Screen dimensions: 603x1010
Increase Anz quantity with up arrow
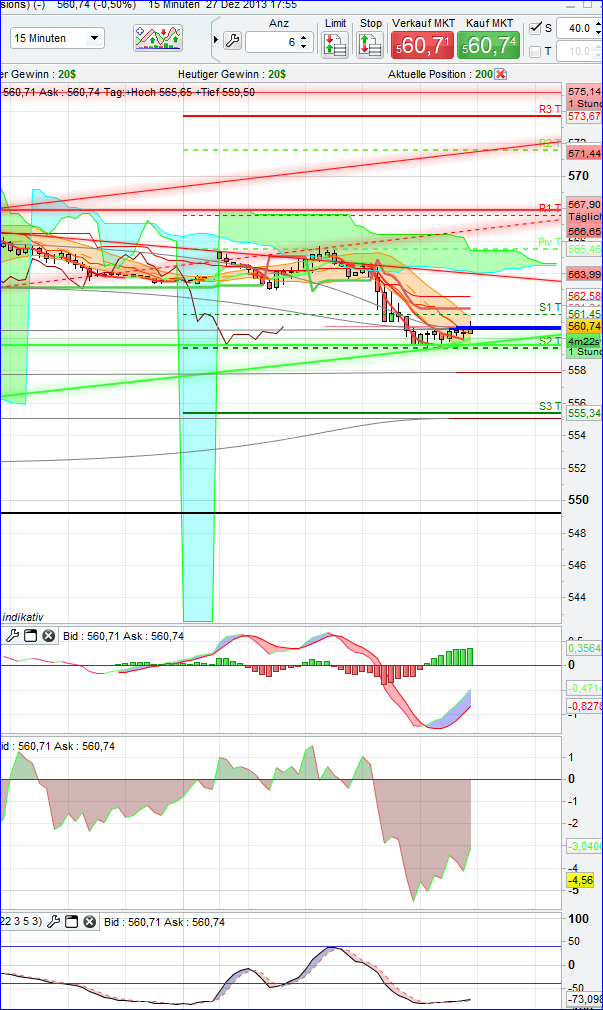pyautogui.click(x=305, y=37)
